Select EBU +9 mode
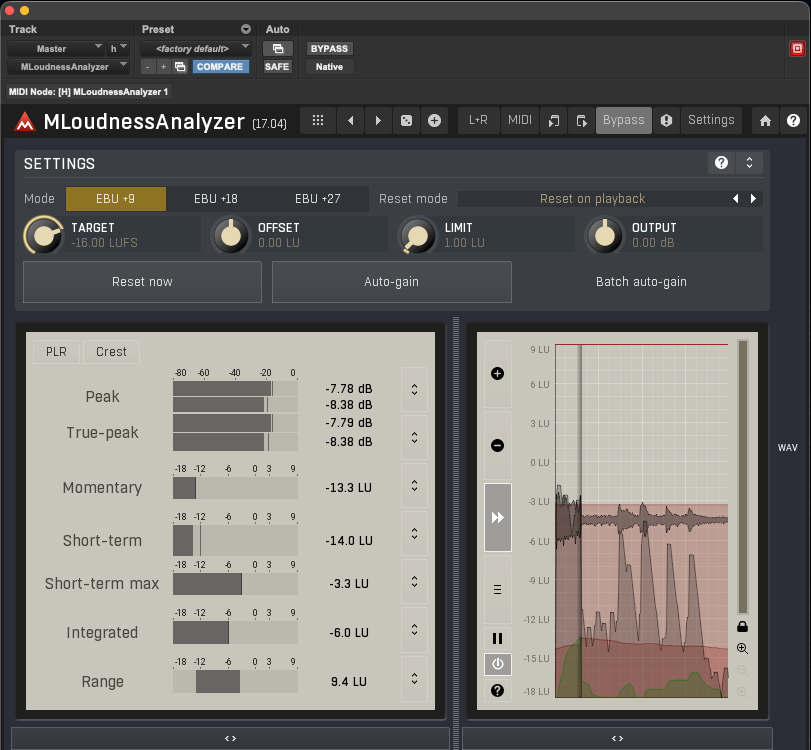The image size is (811, 750). pos(115,199)
